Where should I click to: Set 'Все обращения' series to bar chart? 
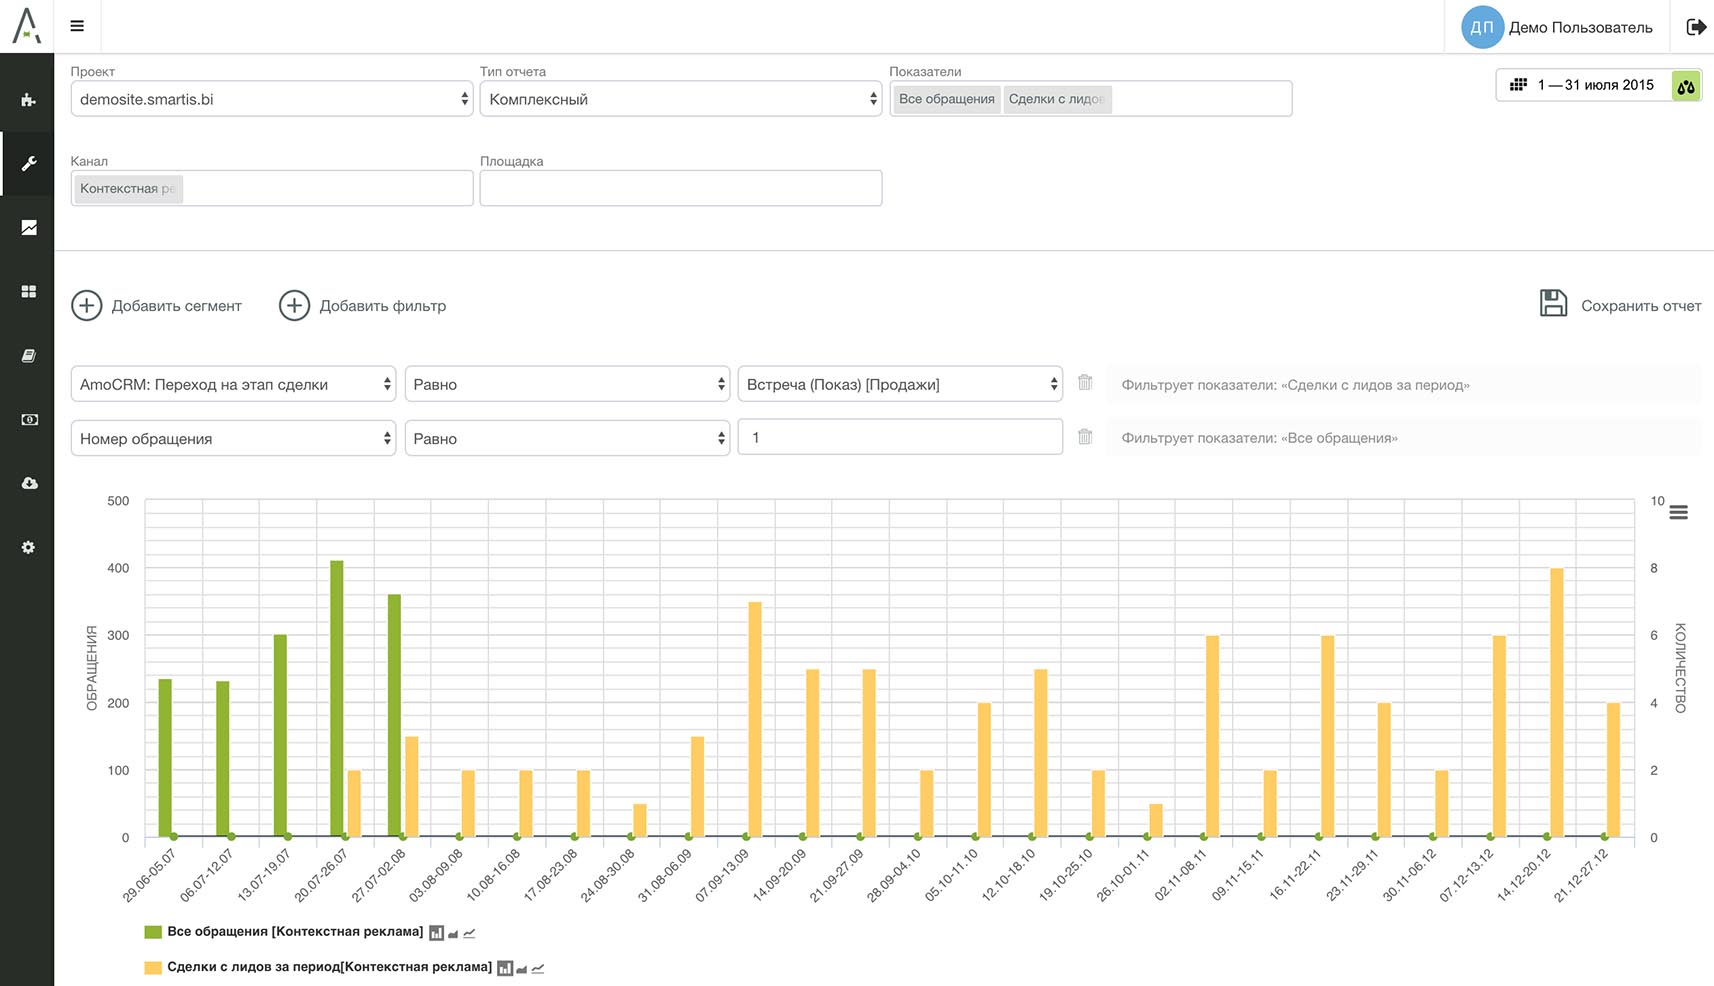[x=436, y=933]
